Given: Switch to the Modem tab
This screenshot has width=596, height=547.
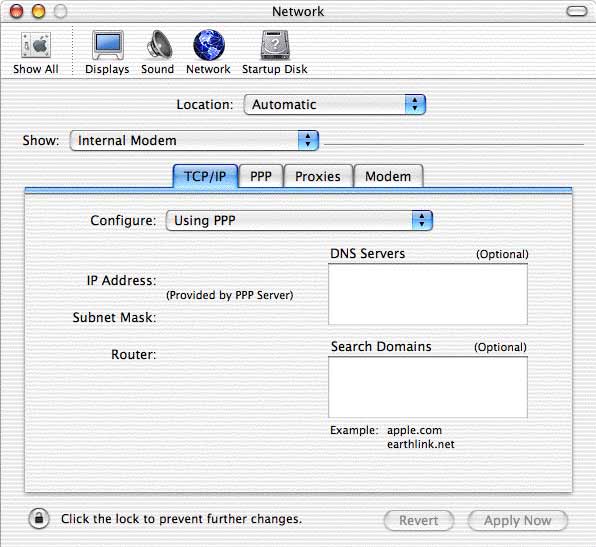Looking at the screenshot, I should [388, 176].
